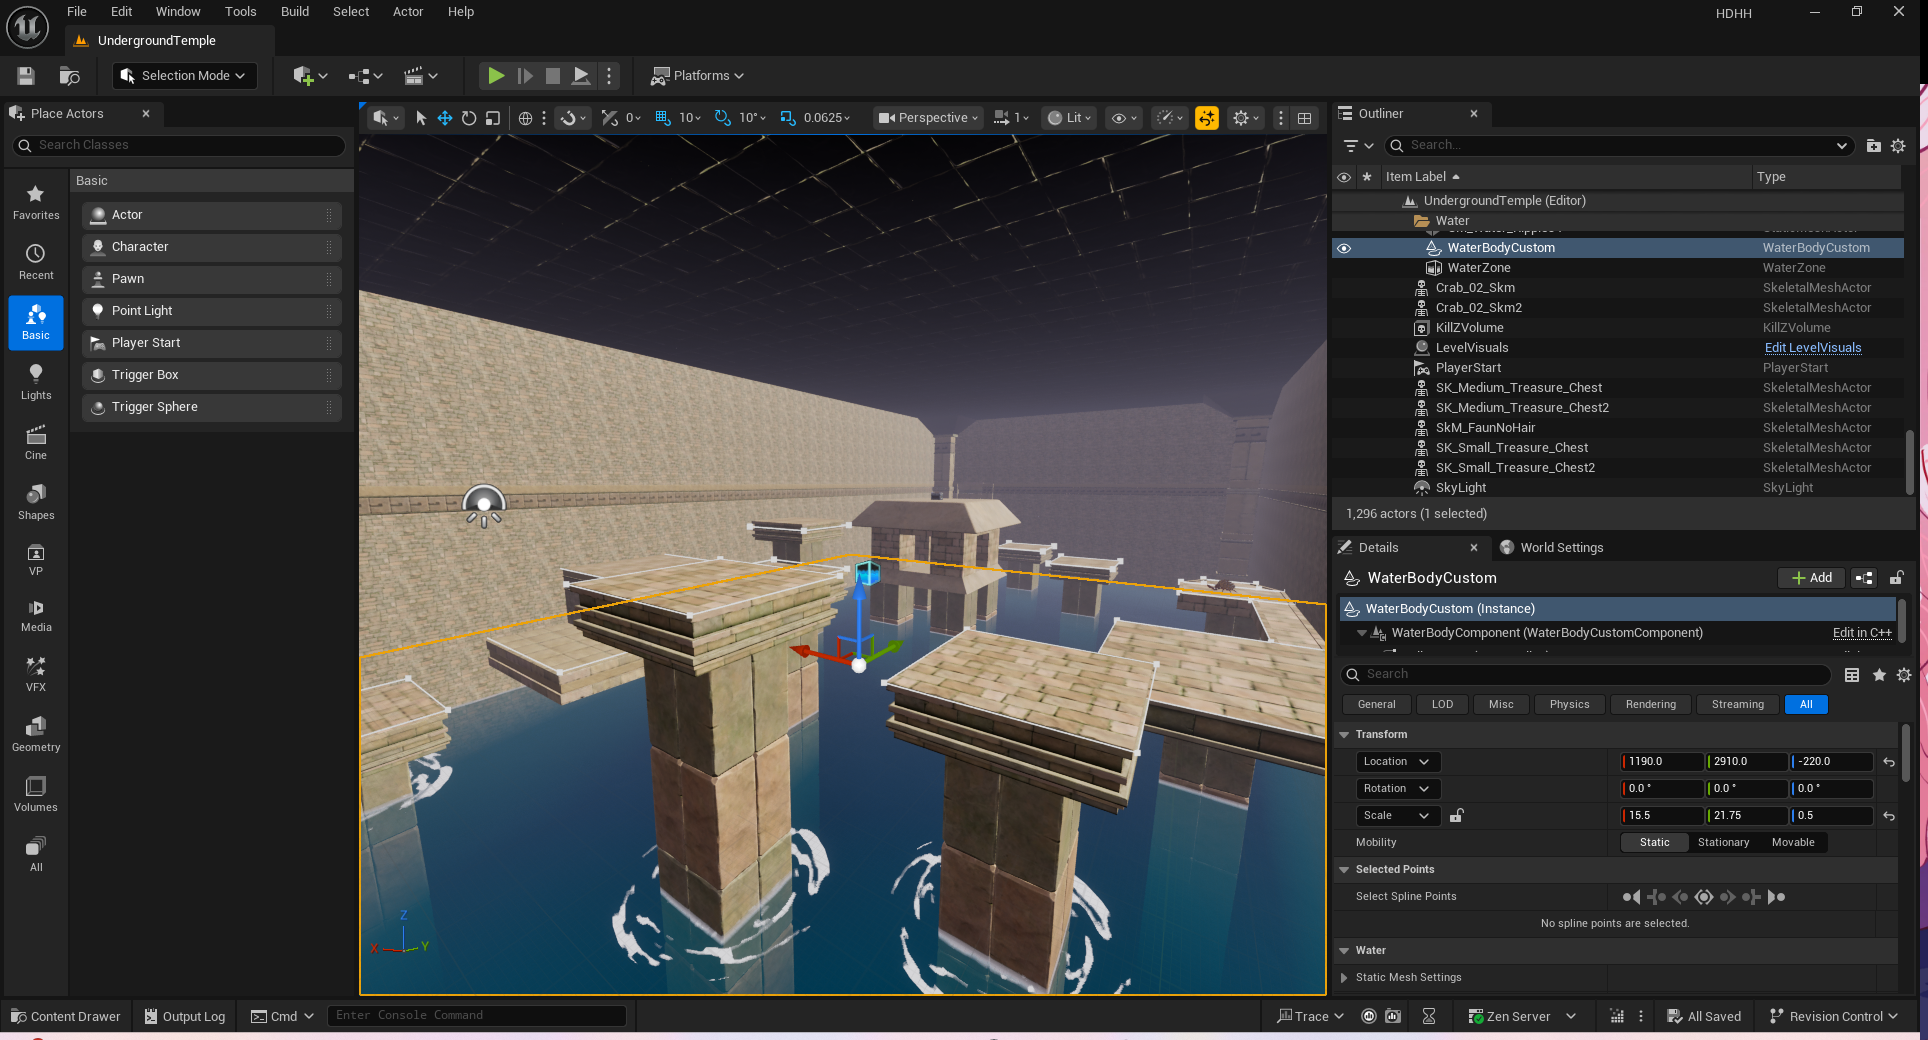Open the Selection Mode dropdown
The image size is (1928, 1040).
pos(184,76)
